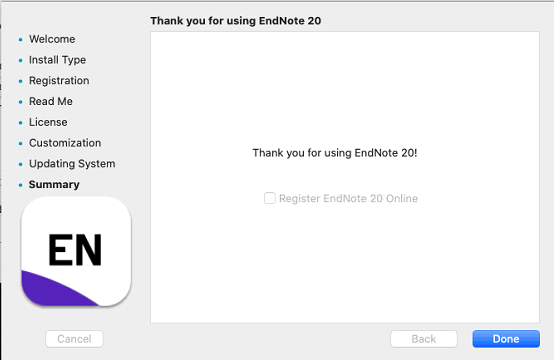Click the bold installer heading above the pane
The height and width of the screenshot is (360, 554).
coord(236,20)
